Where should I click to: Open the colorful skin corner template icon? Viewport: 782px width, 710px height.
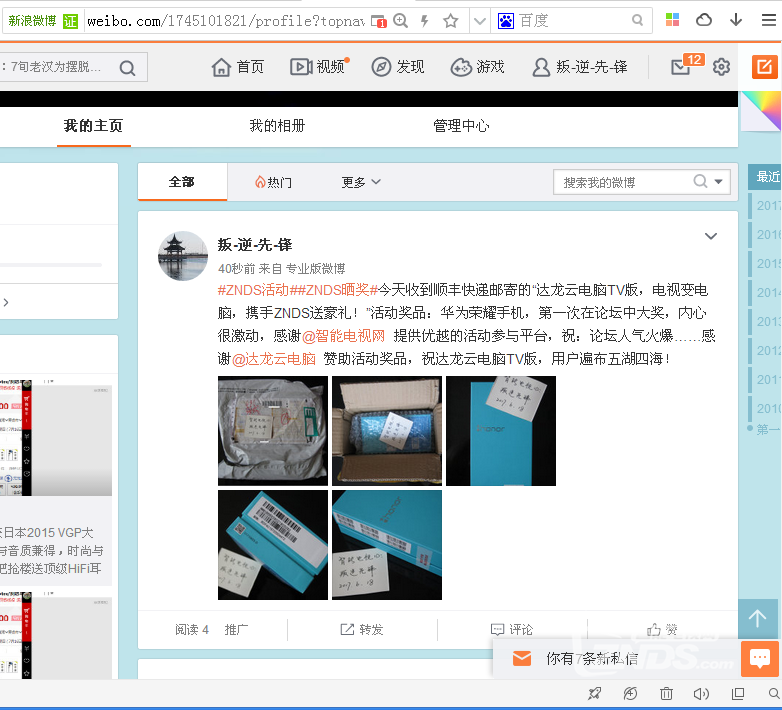pyautogui.click(x=761, y=112)
